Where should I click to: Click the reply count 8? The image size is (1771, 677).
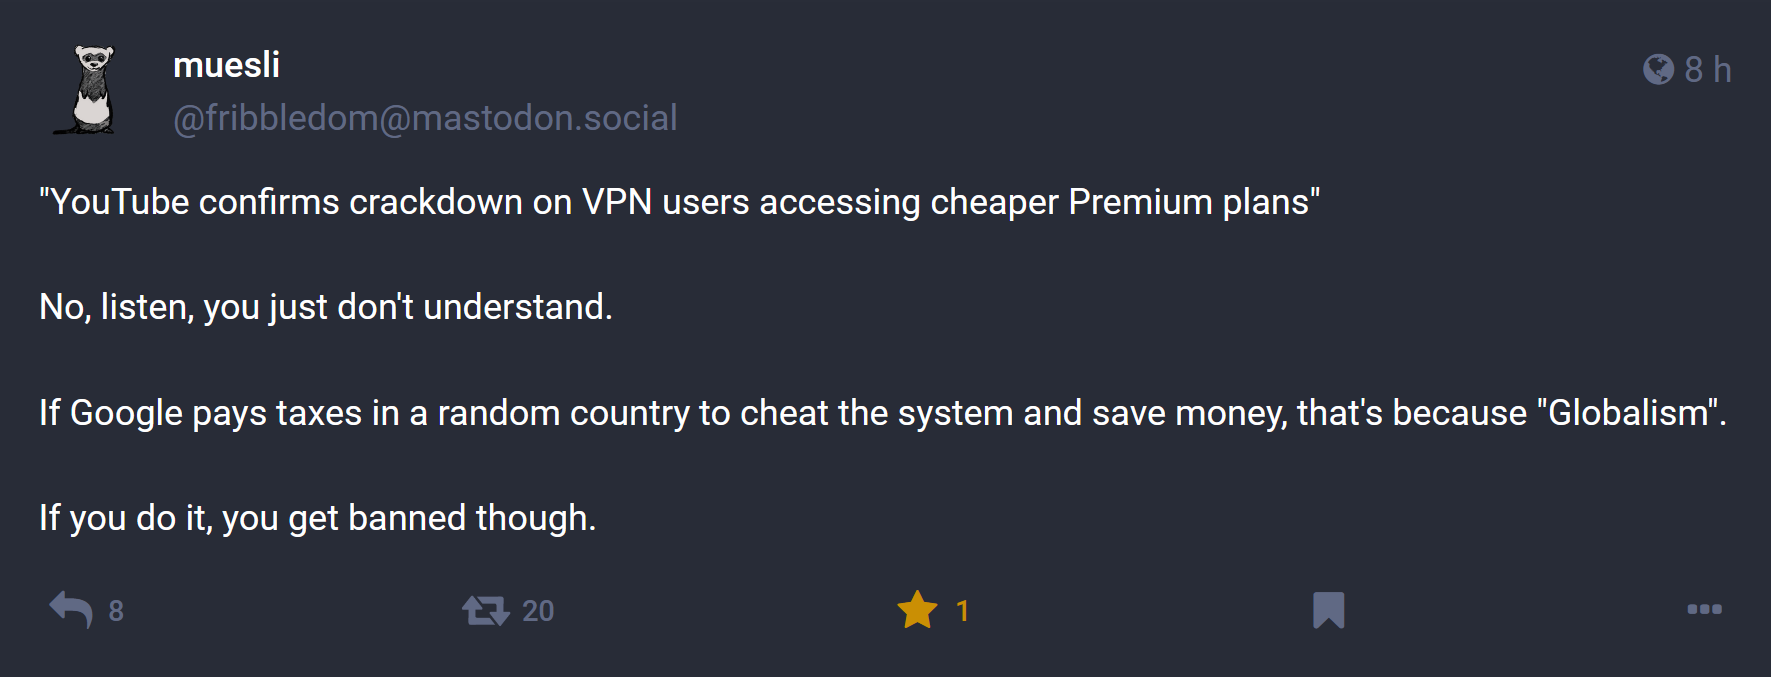[116, 611]
